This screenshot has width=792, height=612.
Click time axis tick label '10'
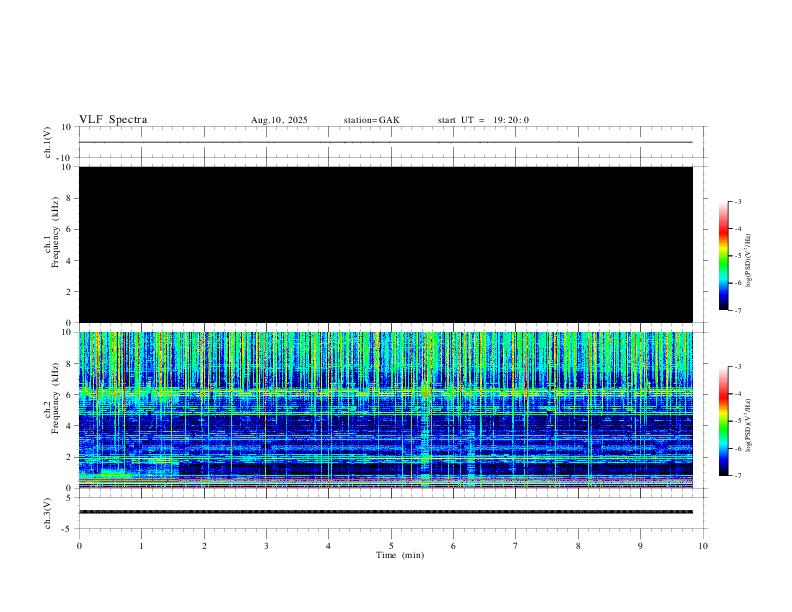(703, 546)
